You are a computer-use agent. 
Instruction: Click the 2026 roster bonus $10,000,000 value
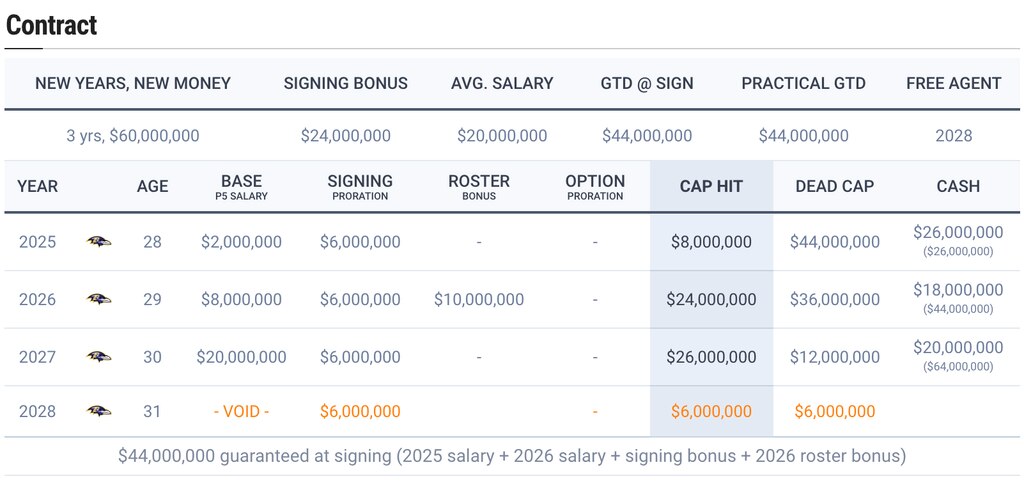pos(479,299)
